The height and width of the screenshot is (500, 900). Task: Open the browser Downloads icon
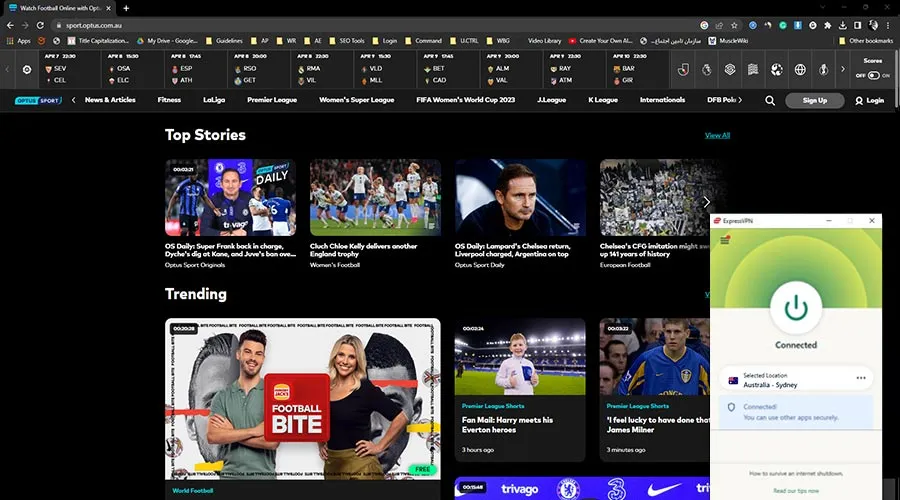(x=843, y=25)
